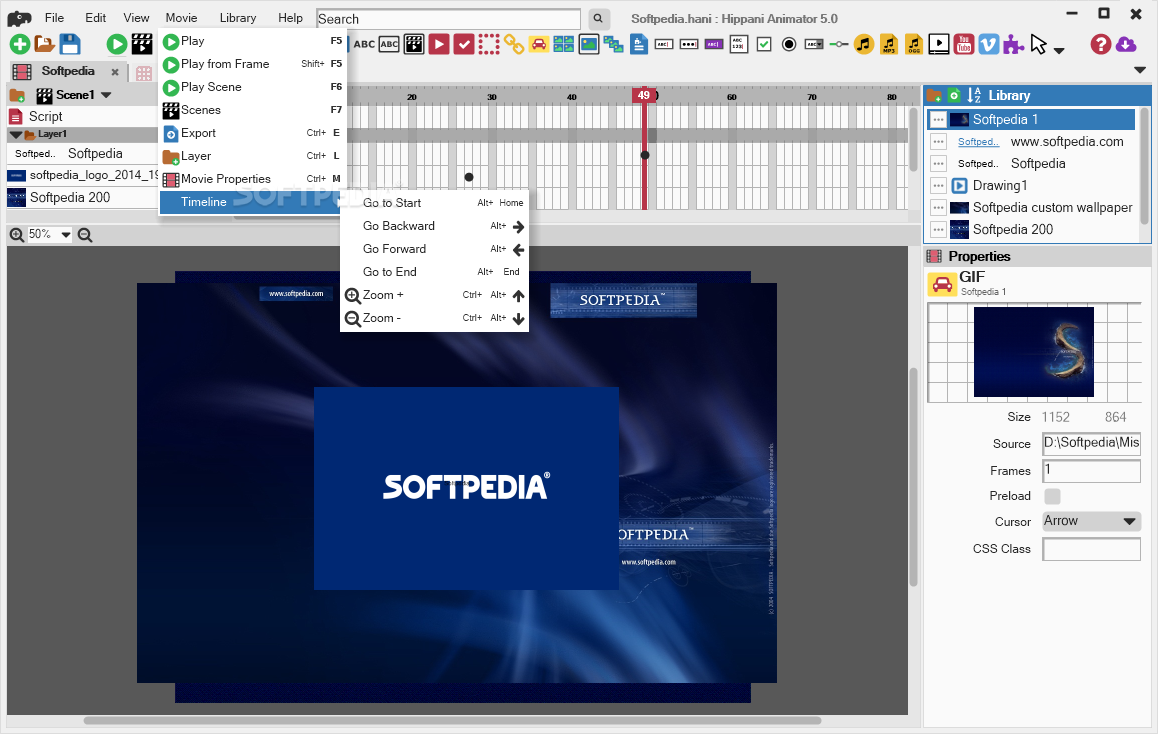Click the Vimeo icon in toolbar
The width and height of the screenshot is (1158, 734).
988,44
